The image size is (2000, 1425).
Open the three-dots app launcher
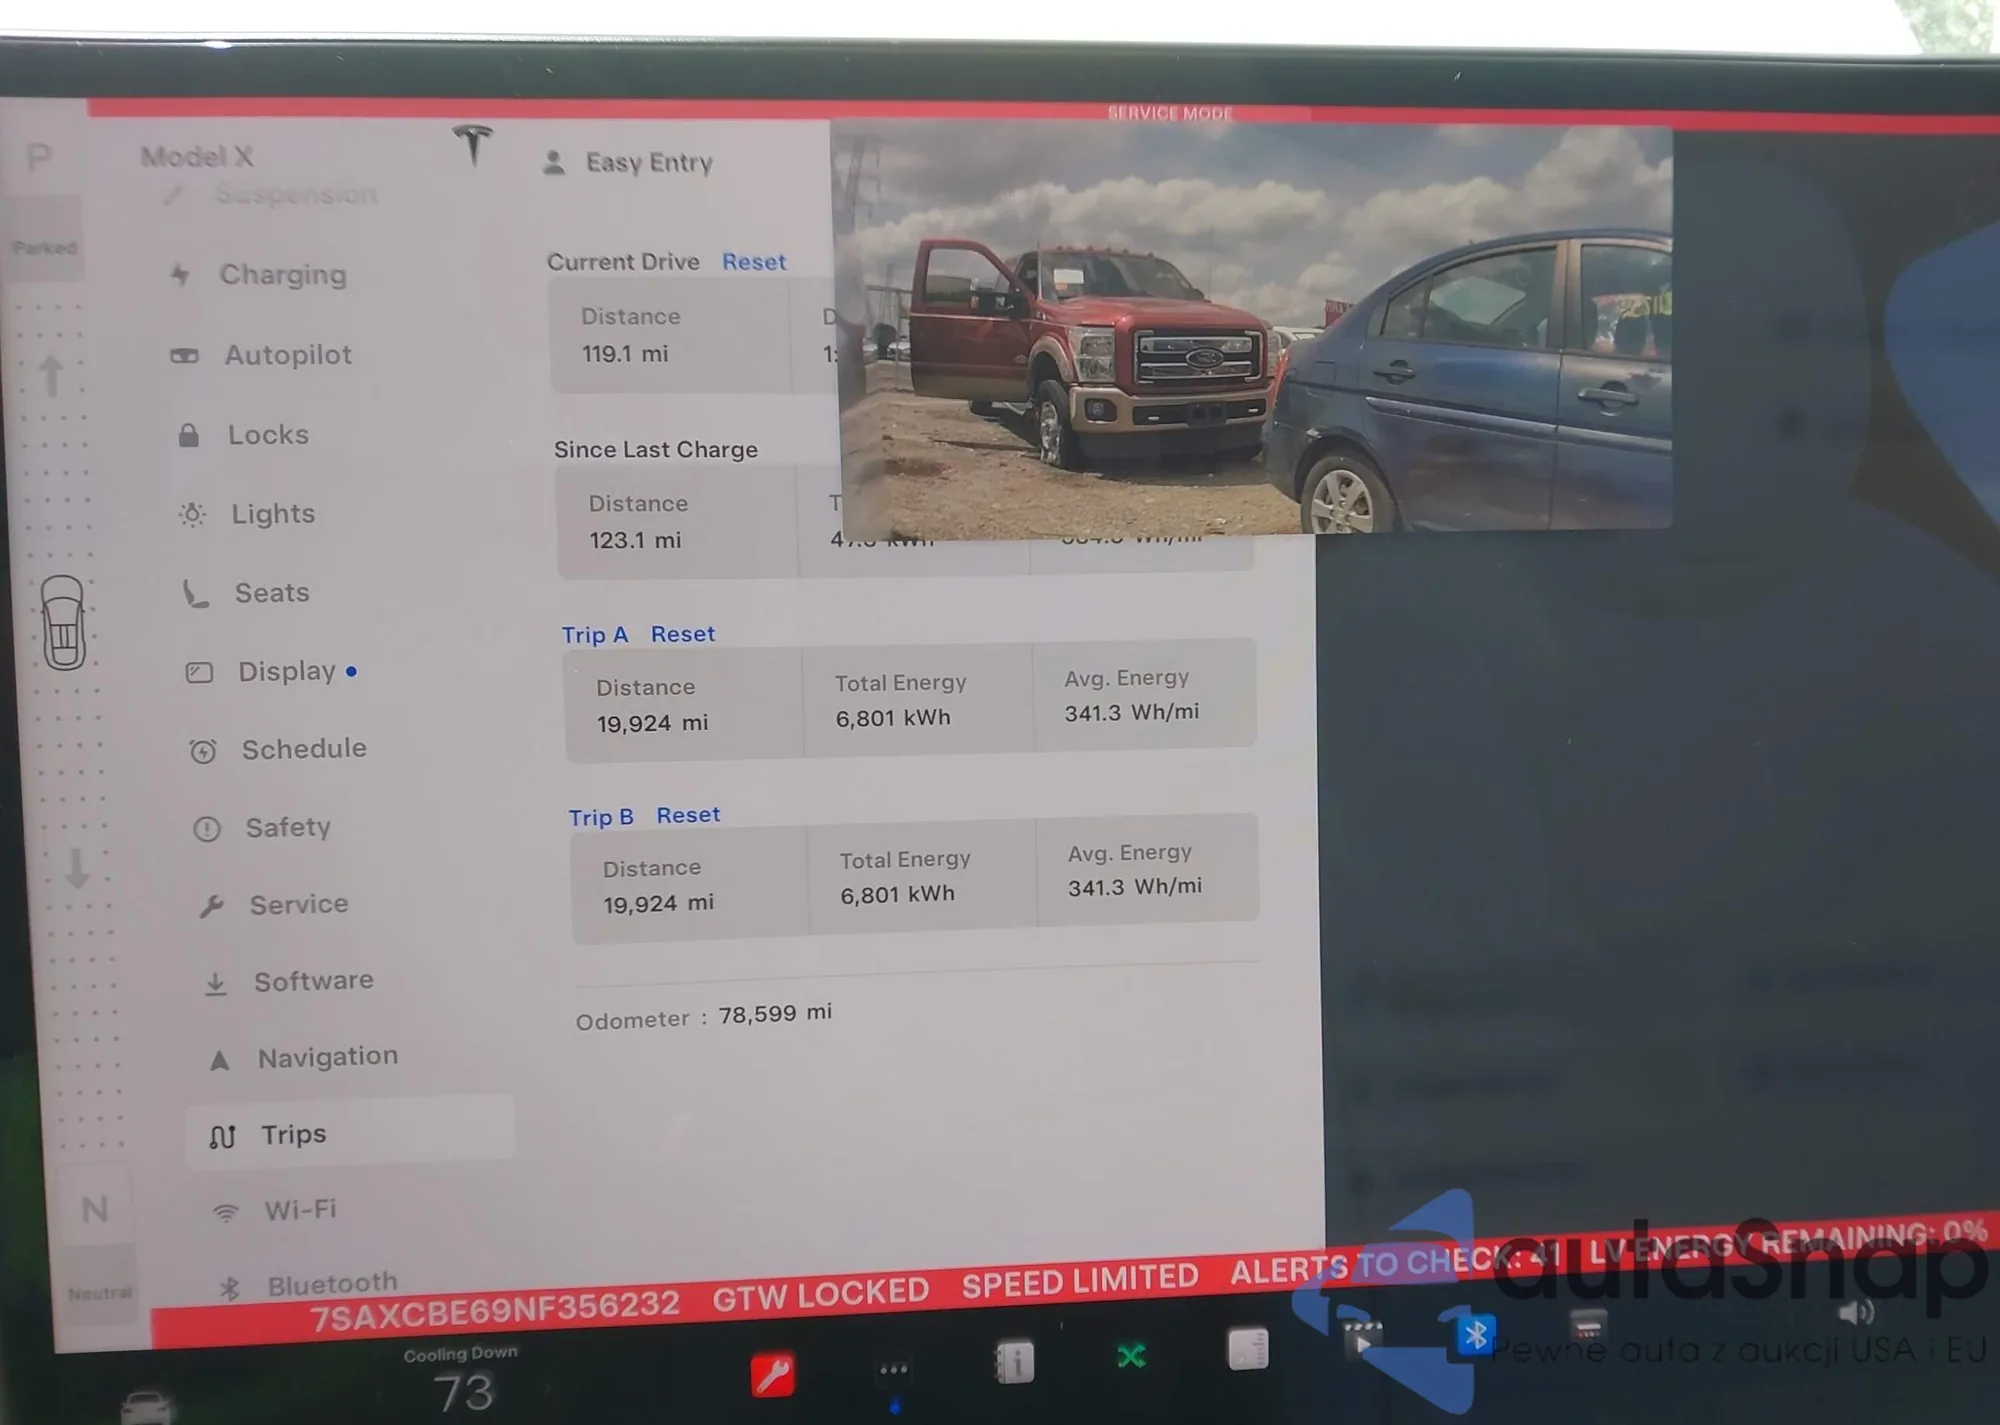[893, 1369]
